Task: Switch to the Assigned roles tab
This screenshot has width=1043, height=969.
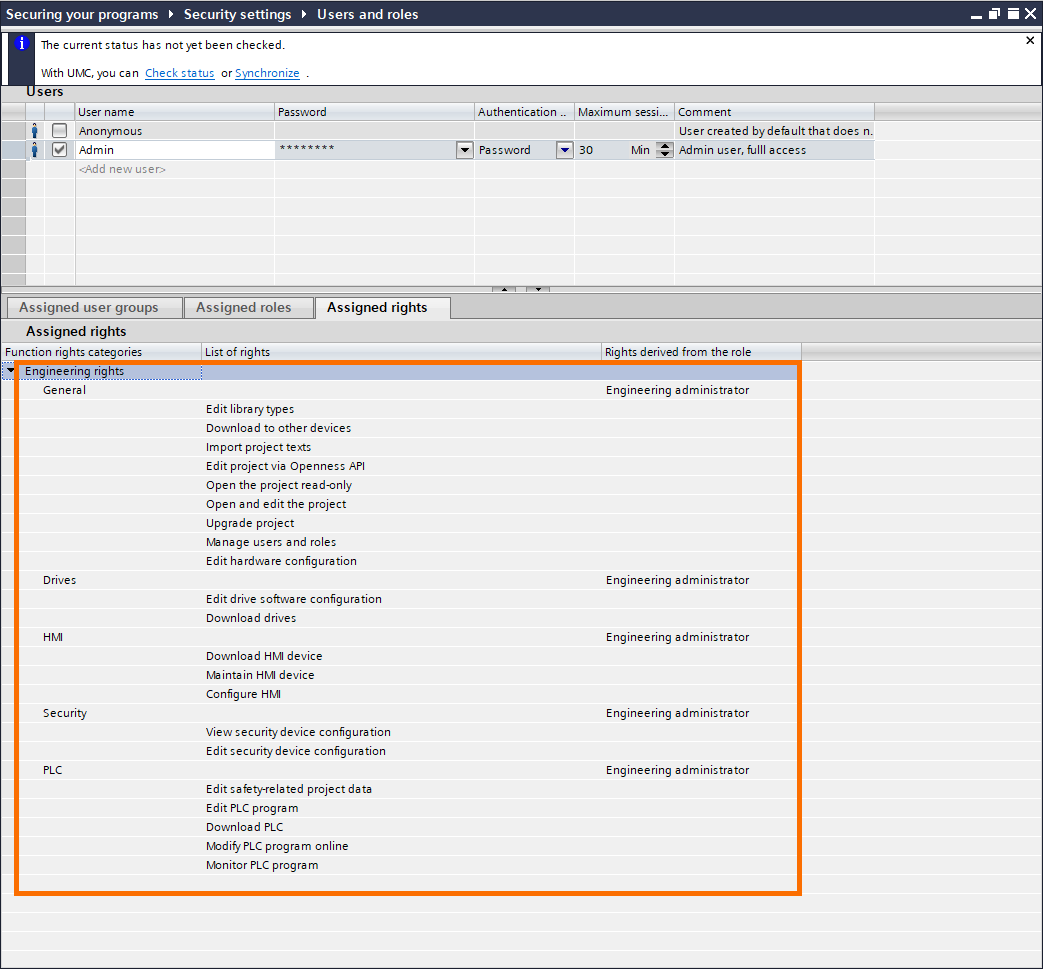Action: [x=247, y=307]
